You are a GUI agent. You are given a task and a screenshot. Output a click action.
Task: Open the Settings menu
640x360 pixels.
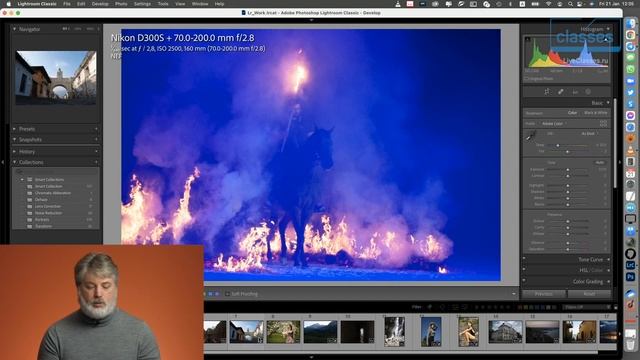[x=142, y=4]
